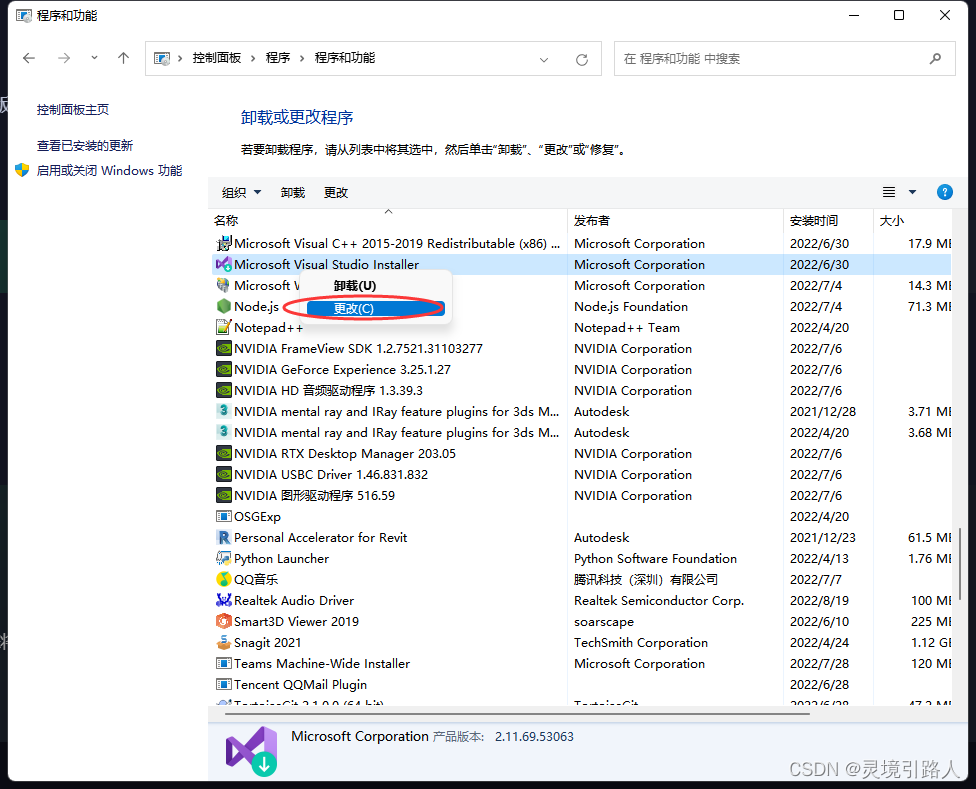Click the Forward navigation arrow

click(63, 58)
